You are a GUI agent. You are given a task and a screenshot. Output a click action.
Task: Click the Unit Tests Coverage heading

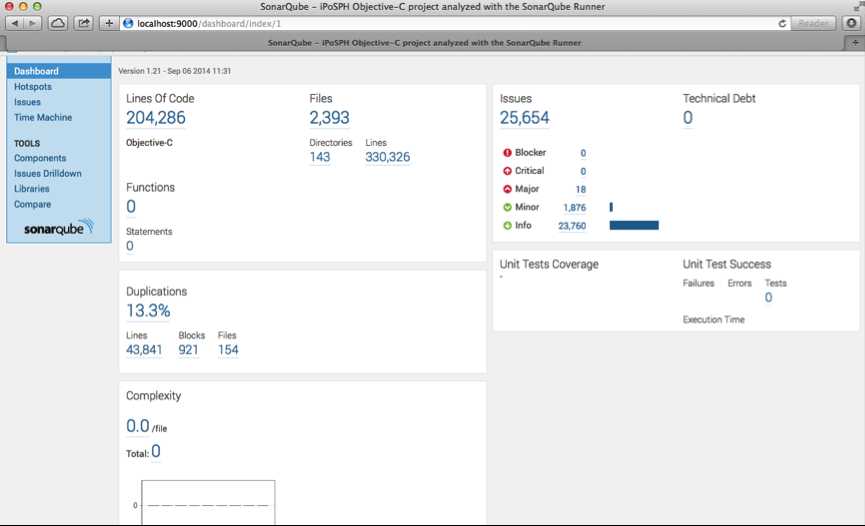click(549, 264)
